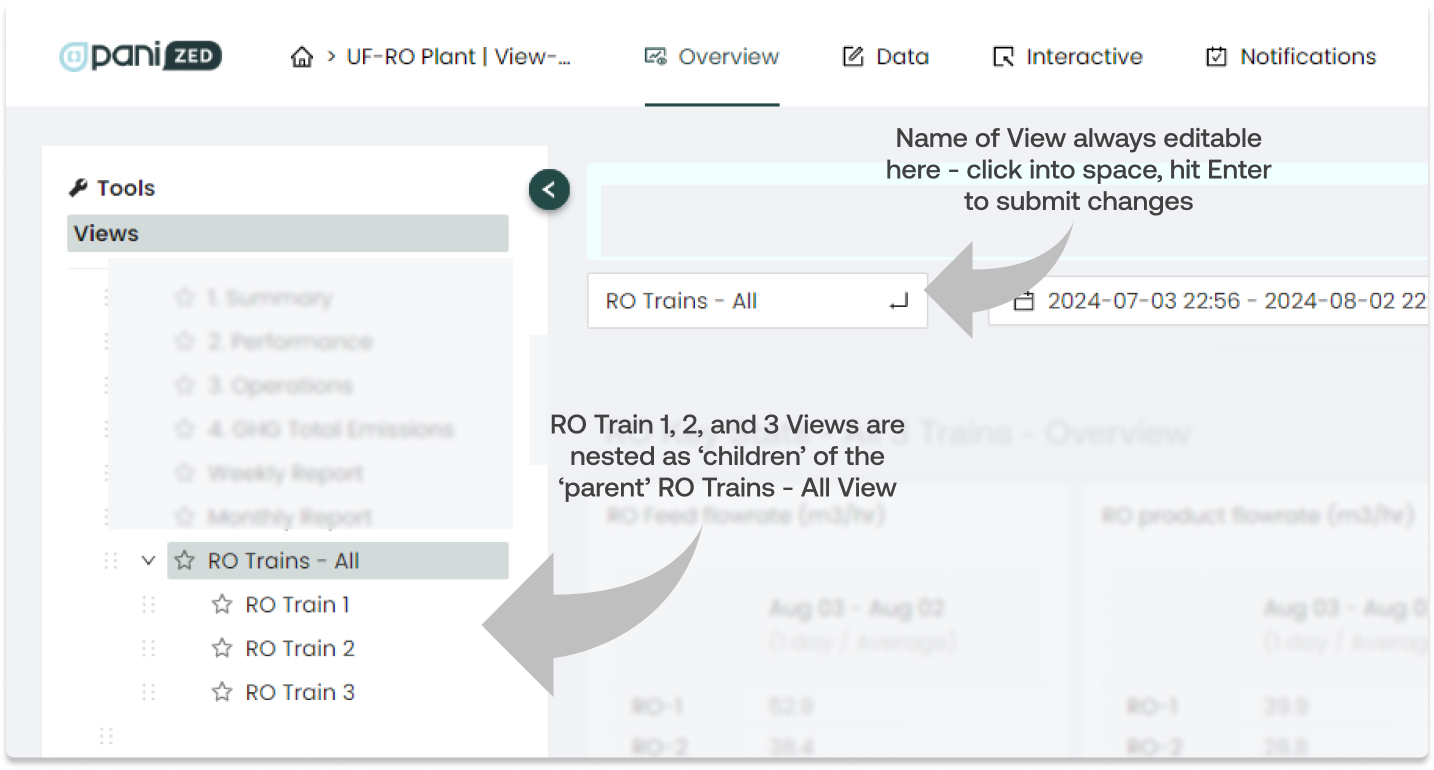
Task: Open the date range picker
Action: (x=1230, y=301)
